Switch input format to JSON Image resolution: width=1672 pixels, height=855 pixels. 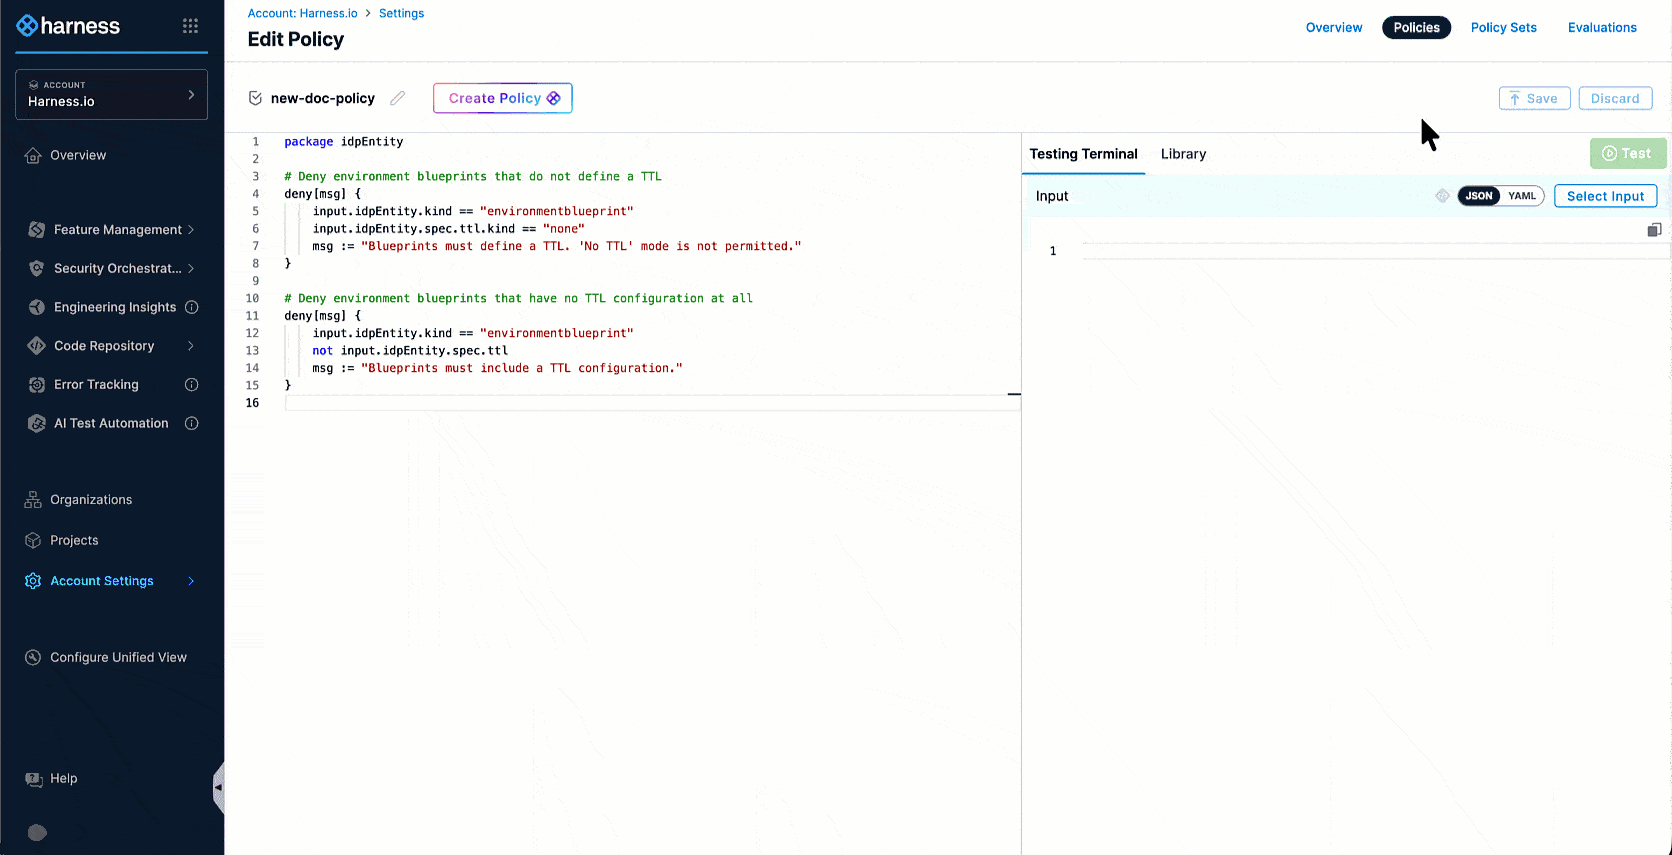pos(1479,196)
